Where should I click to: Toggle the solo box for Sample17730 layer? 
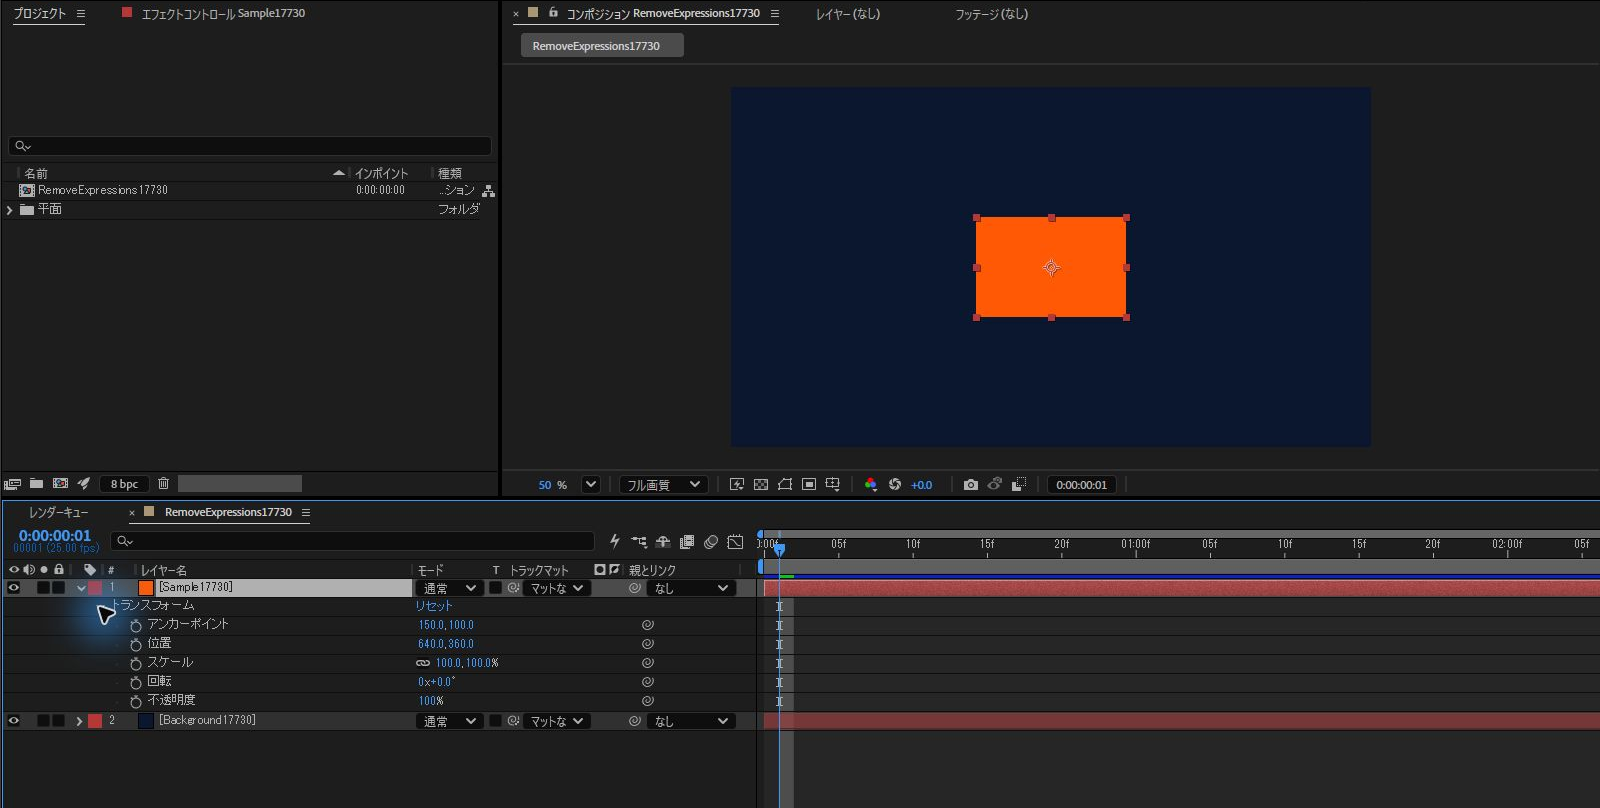(43, 588)
